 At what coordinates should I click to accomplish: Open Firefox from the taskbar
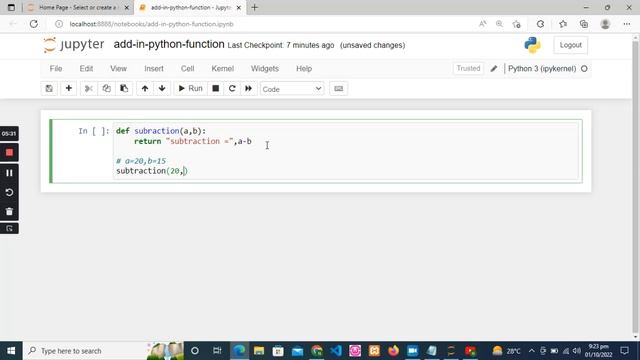click(393, 351)
